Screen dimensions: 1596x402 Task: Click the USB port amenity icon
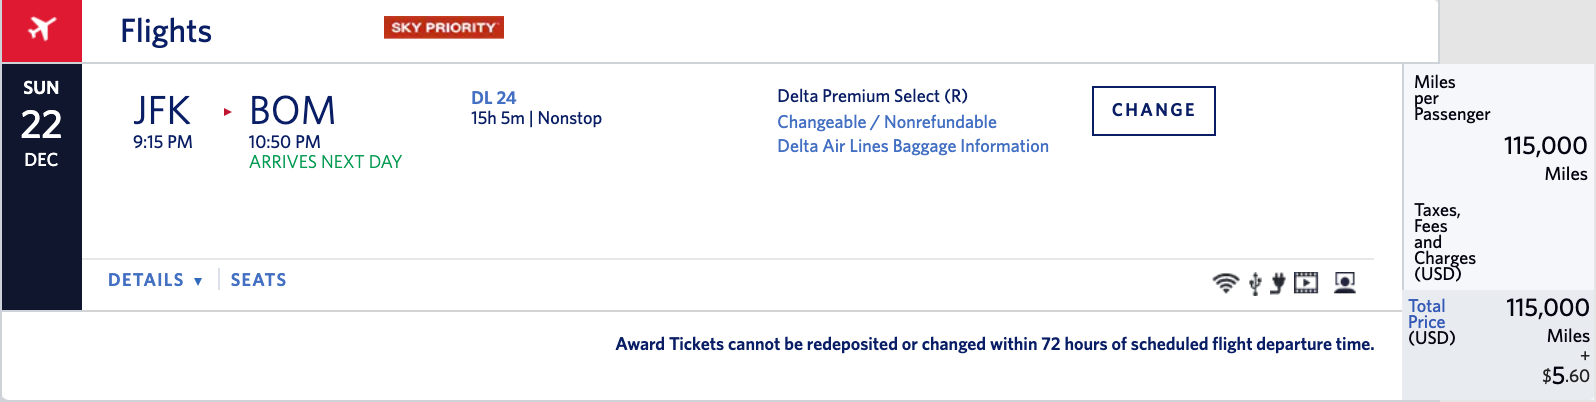[1255, 284]
